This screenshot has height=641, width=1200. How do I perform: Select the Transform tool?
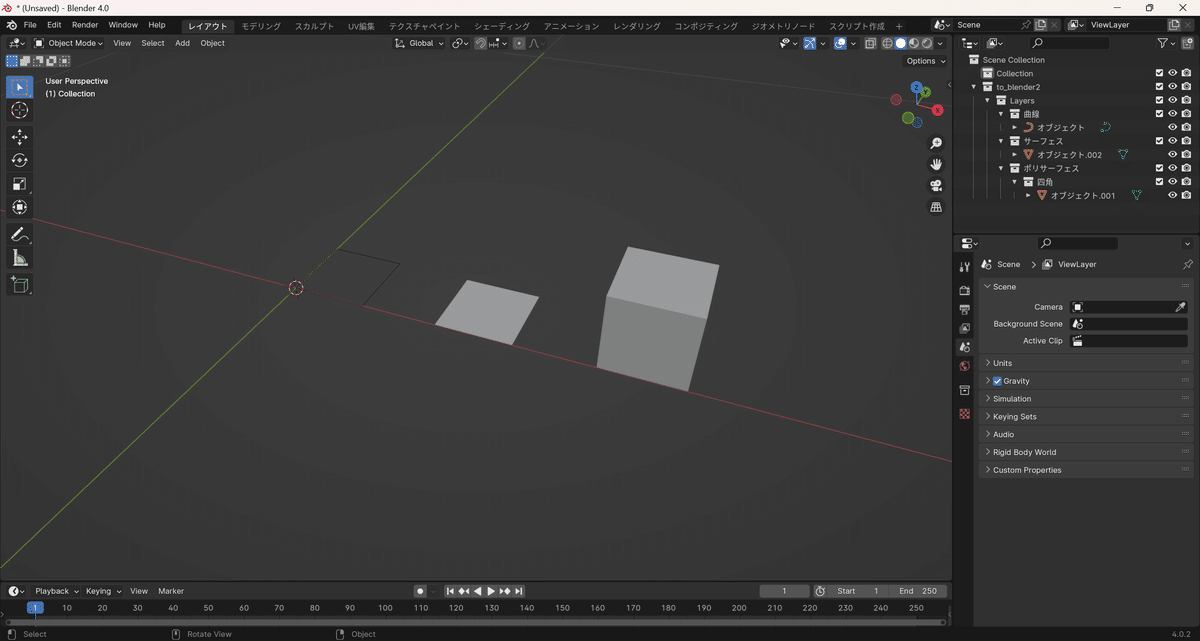click(20, 207)
